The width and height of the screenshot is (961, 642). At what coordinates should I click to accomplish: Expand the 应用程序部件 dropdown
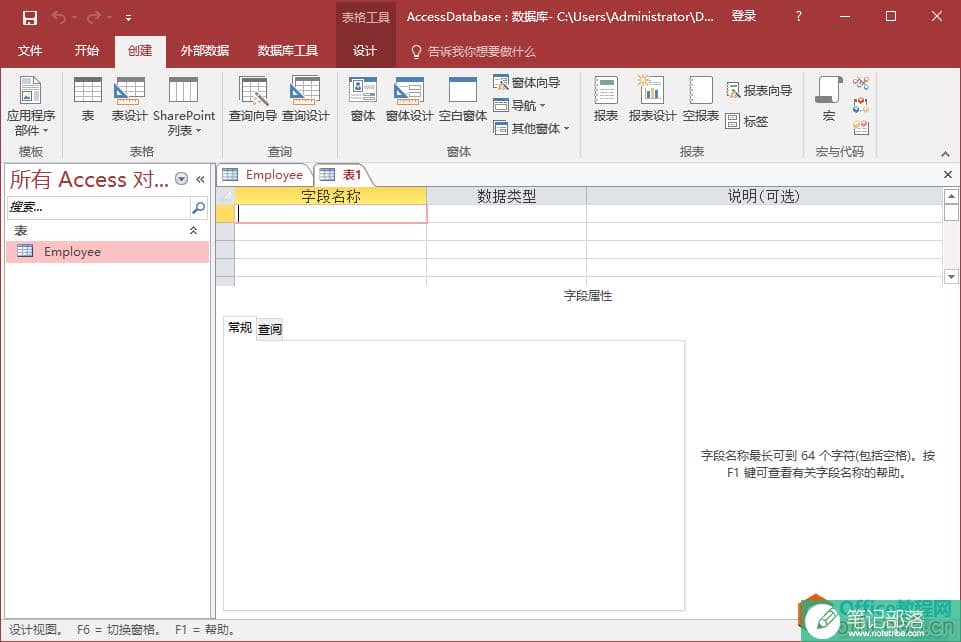pos(31,106)
